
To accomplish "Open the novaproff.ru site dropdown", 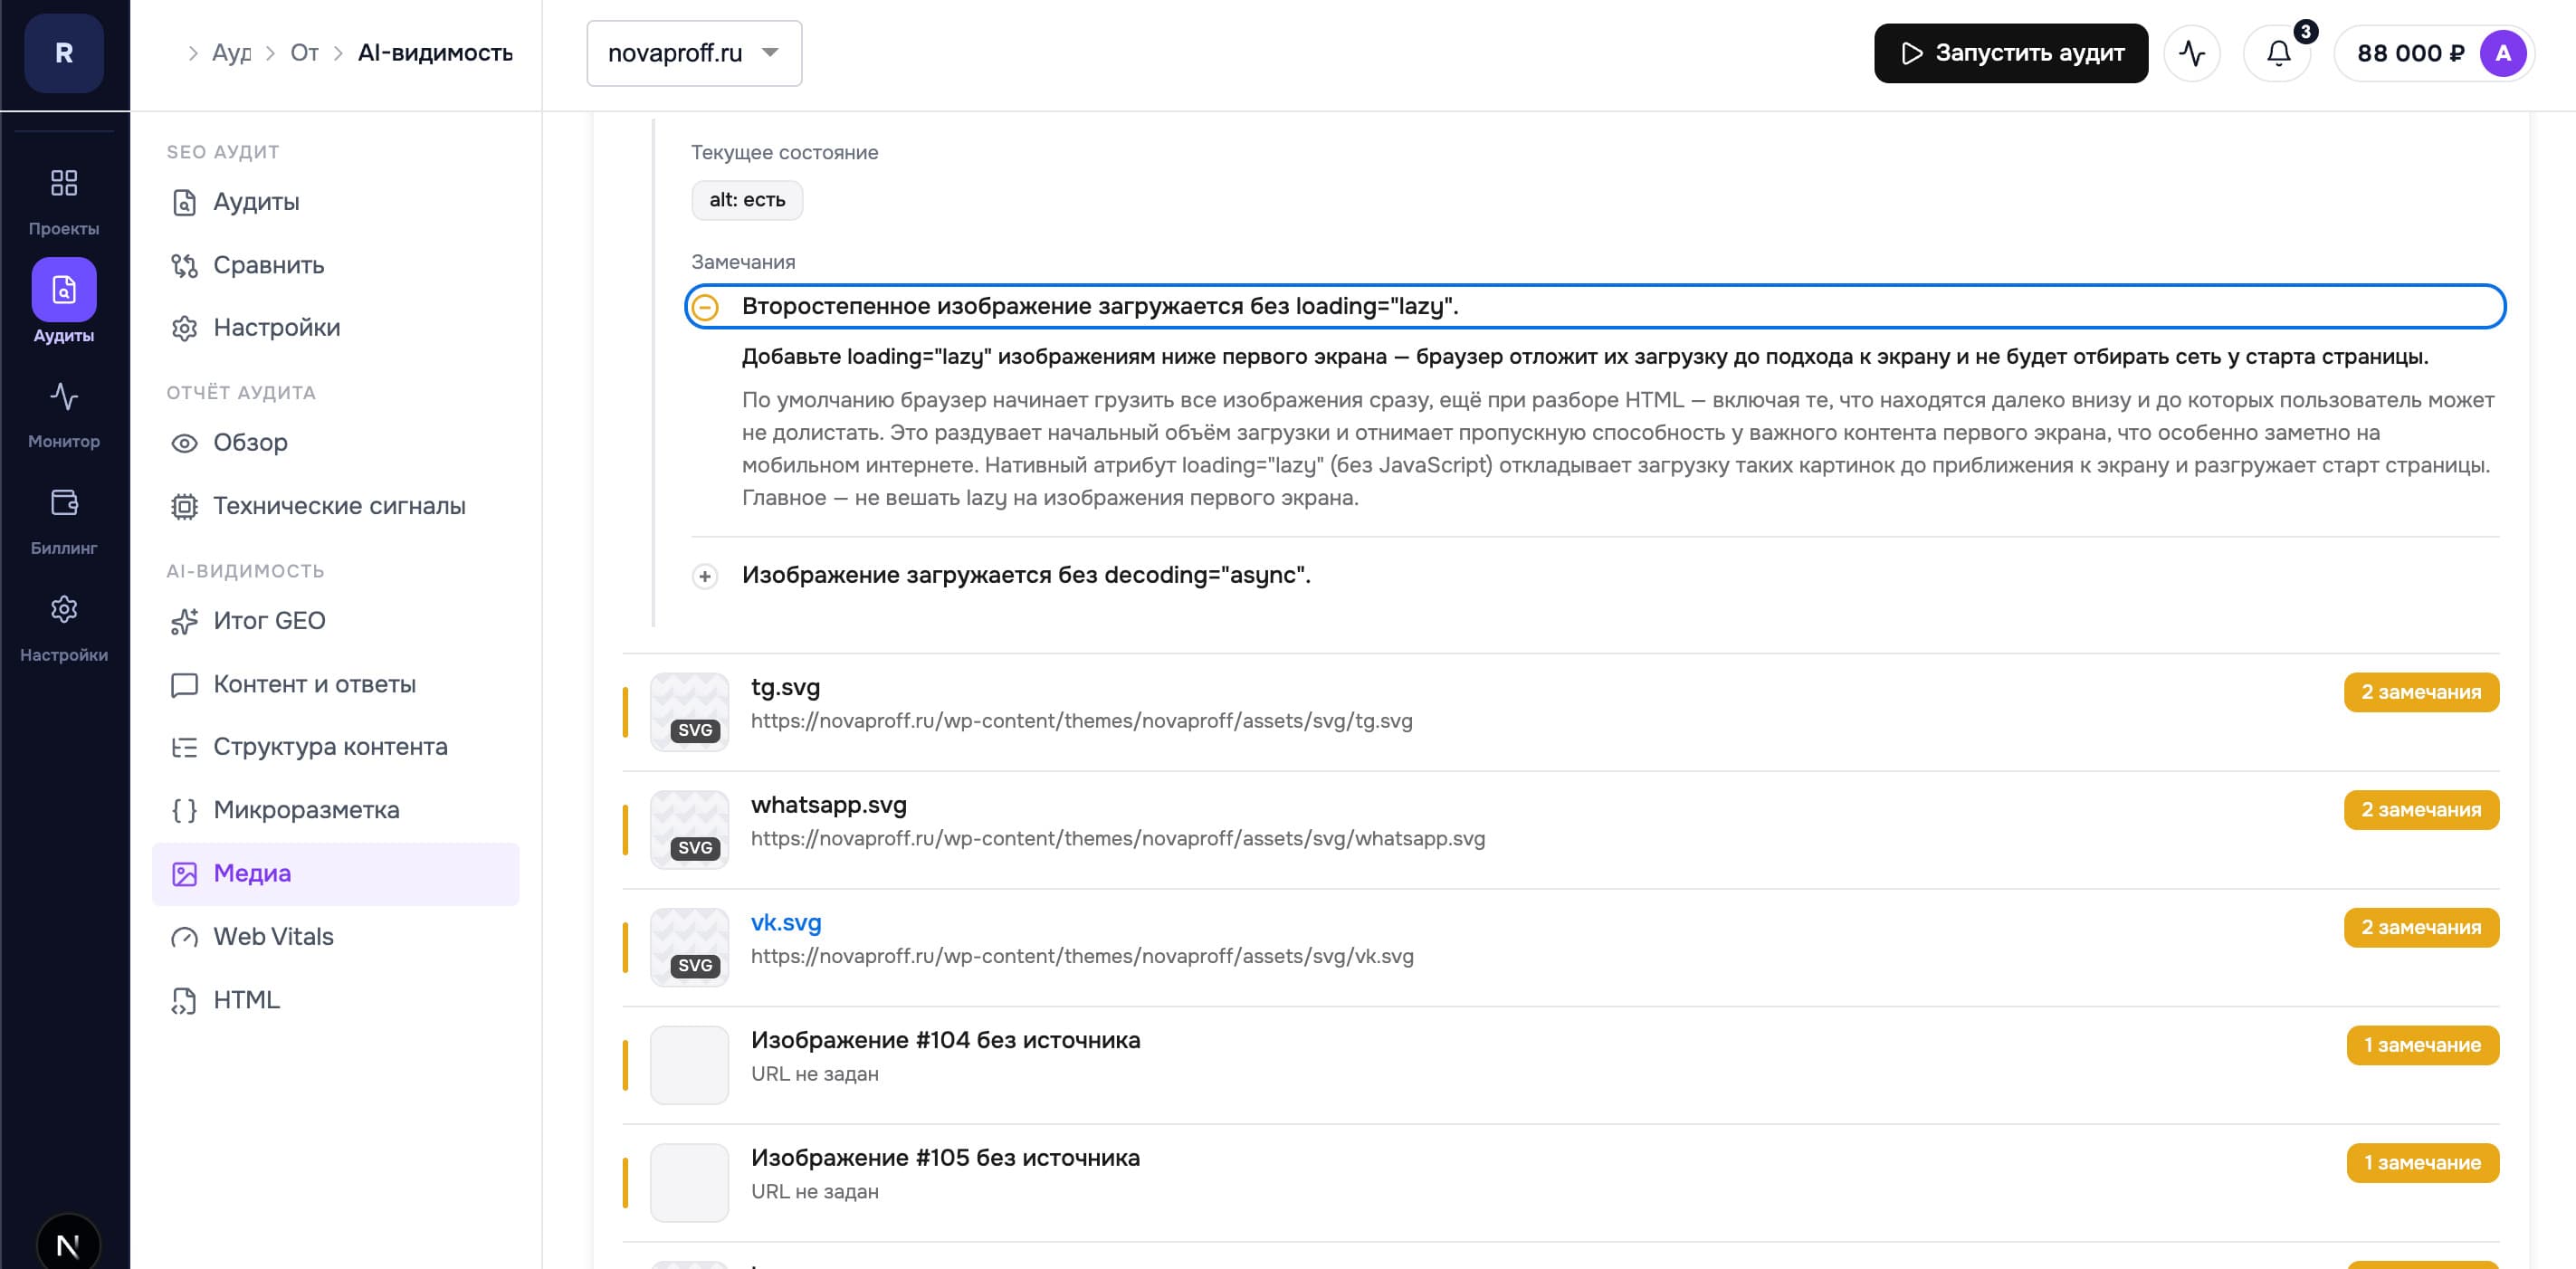I will pos(694,53).
